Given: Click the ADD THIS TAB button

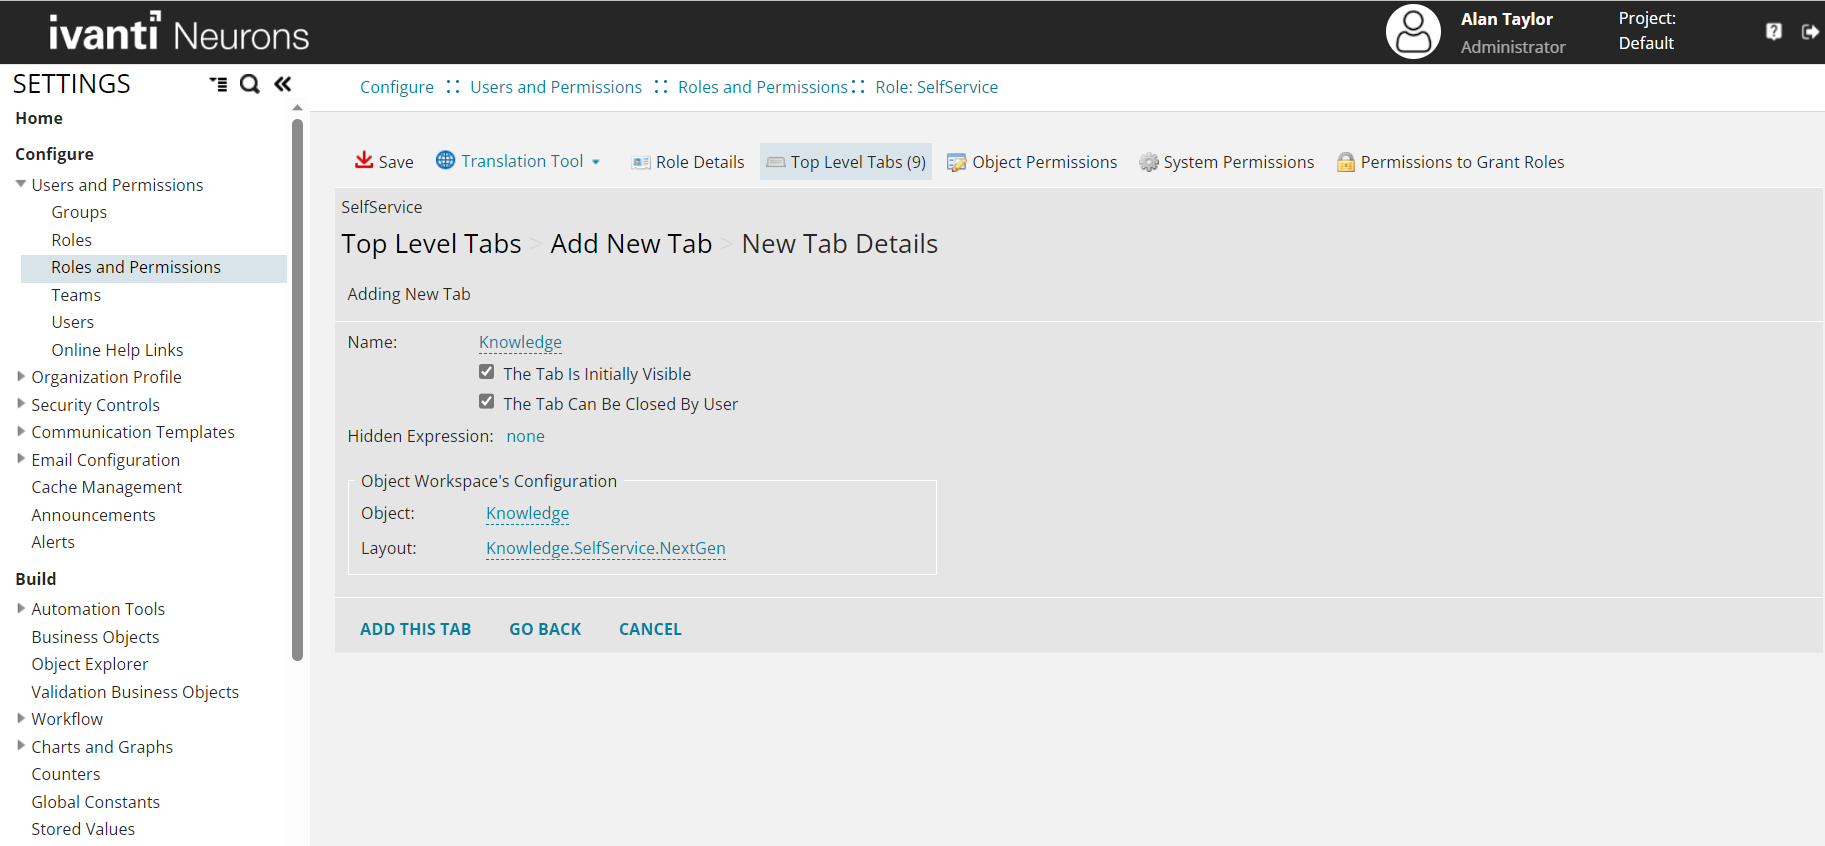Looking at the screenshot, I should (415, 629).
